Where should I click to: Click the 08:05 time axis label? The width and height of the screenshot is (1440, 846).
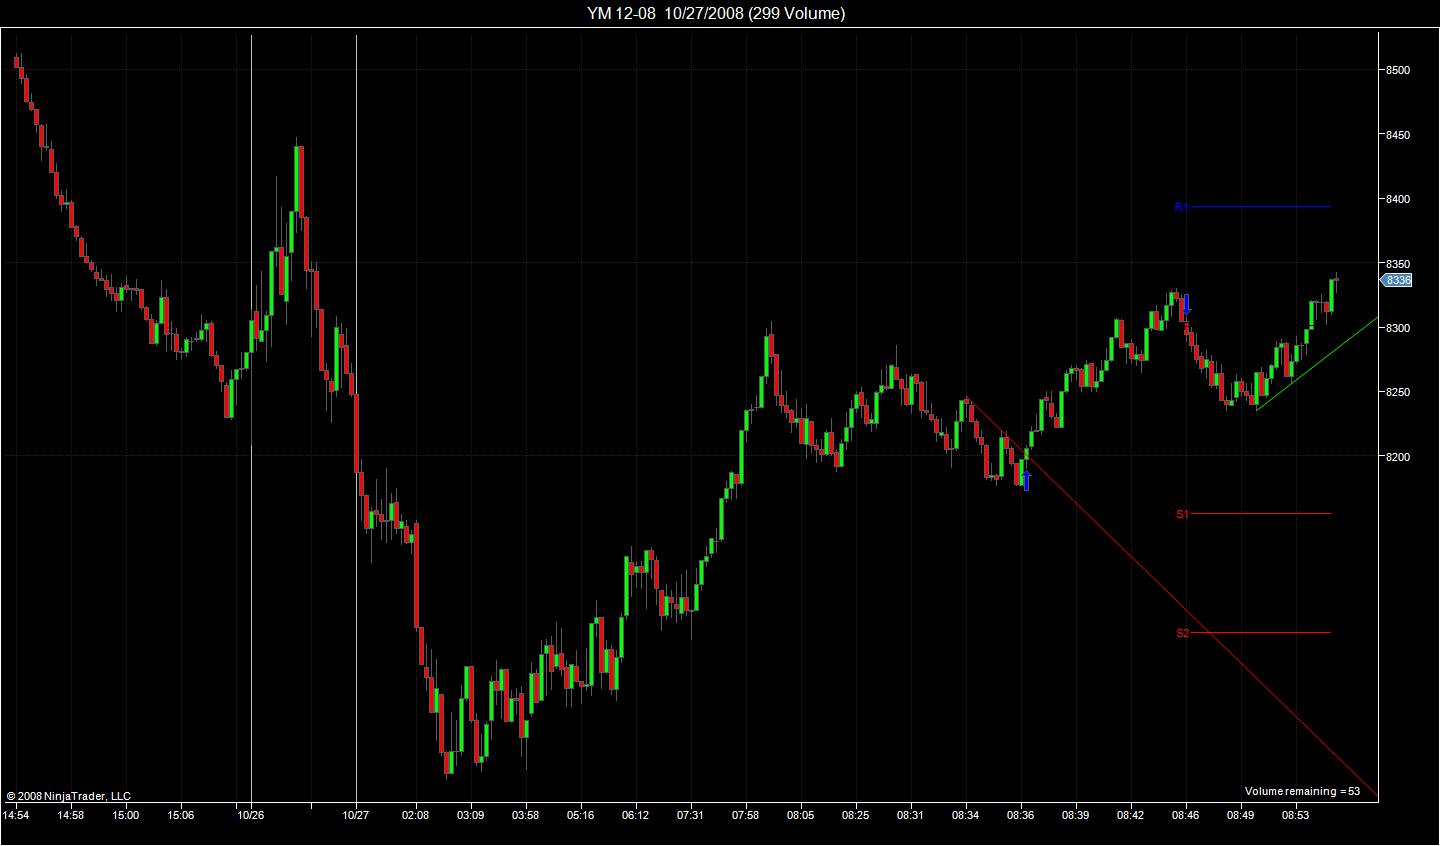(x=800, y=815)
